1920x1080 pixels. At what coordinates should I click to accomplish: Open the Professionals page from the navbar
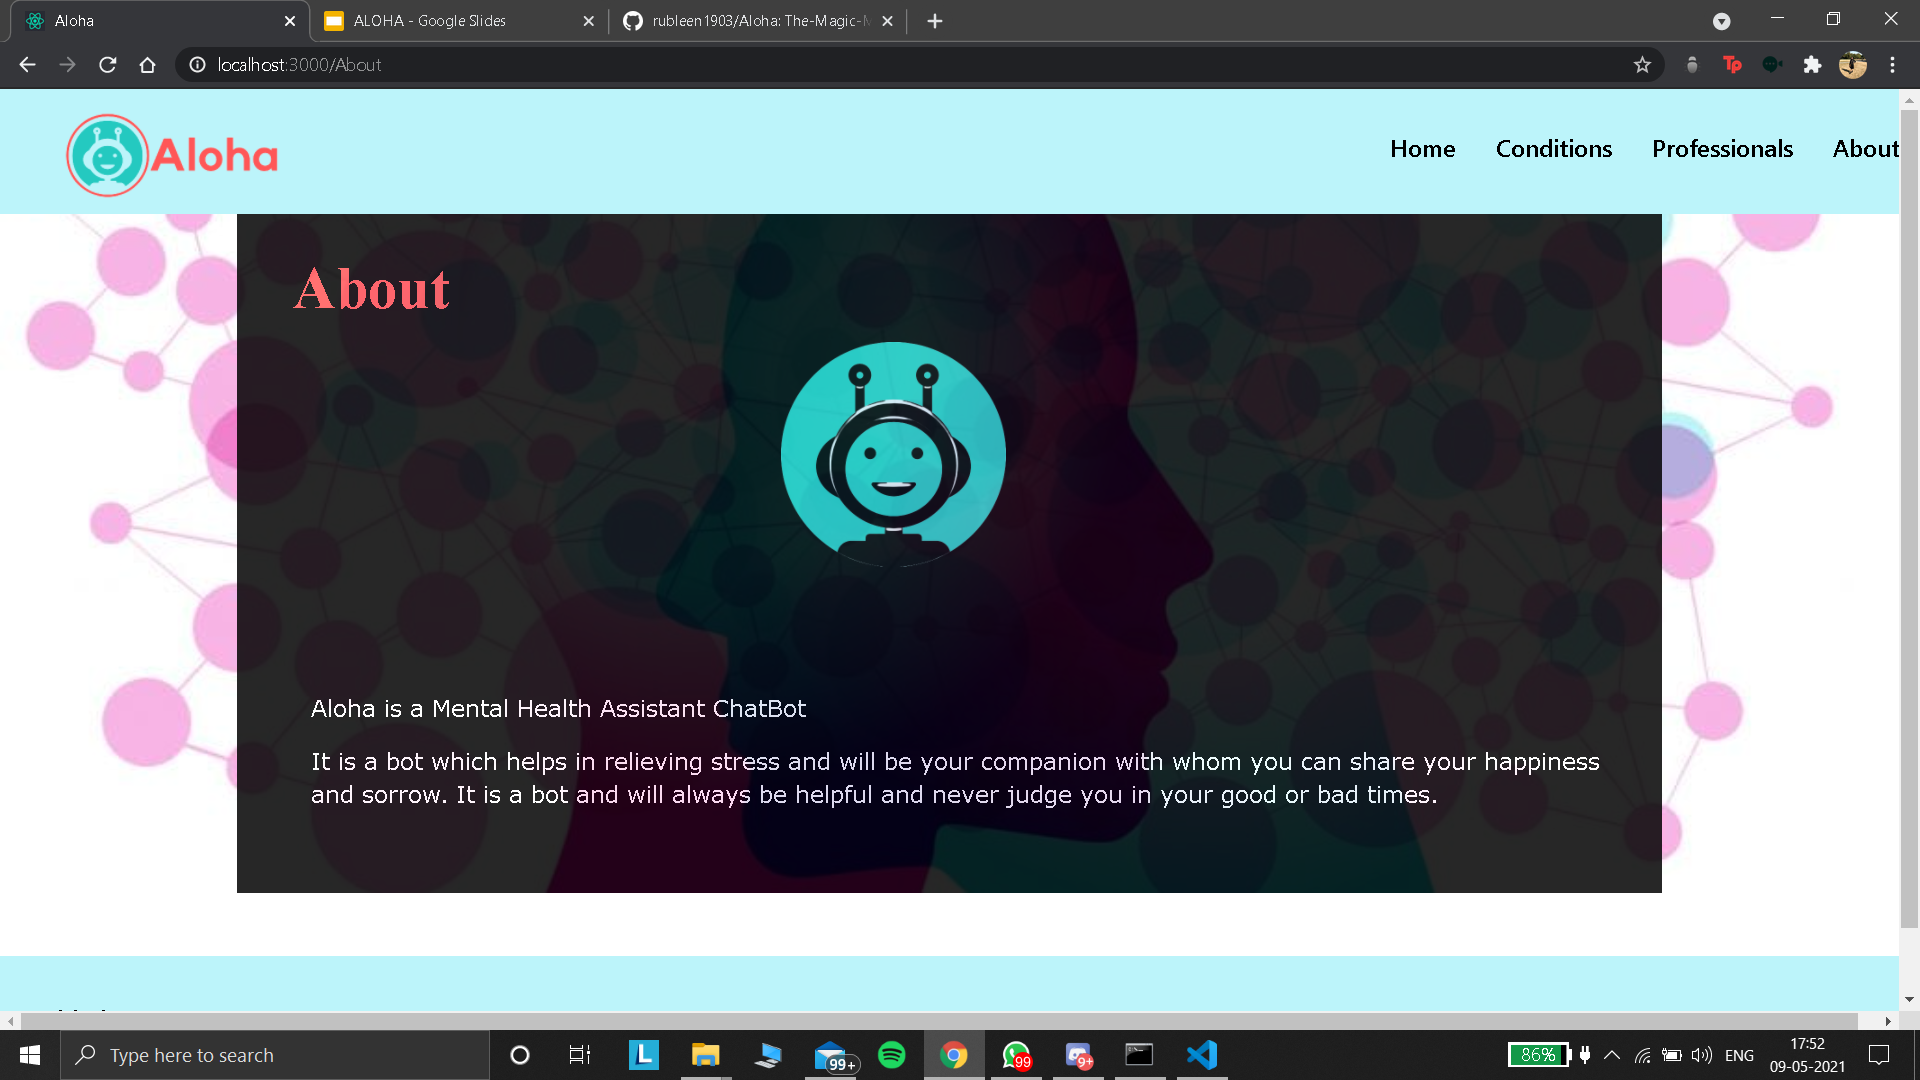[x=1722, y=148]
